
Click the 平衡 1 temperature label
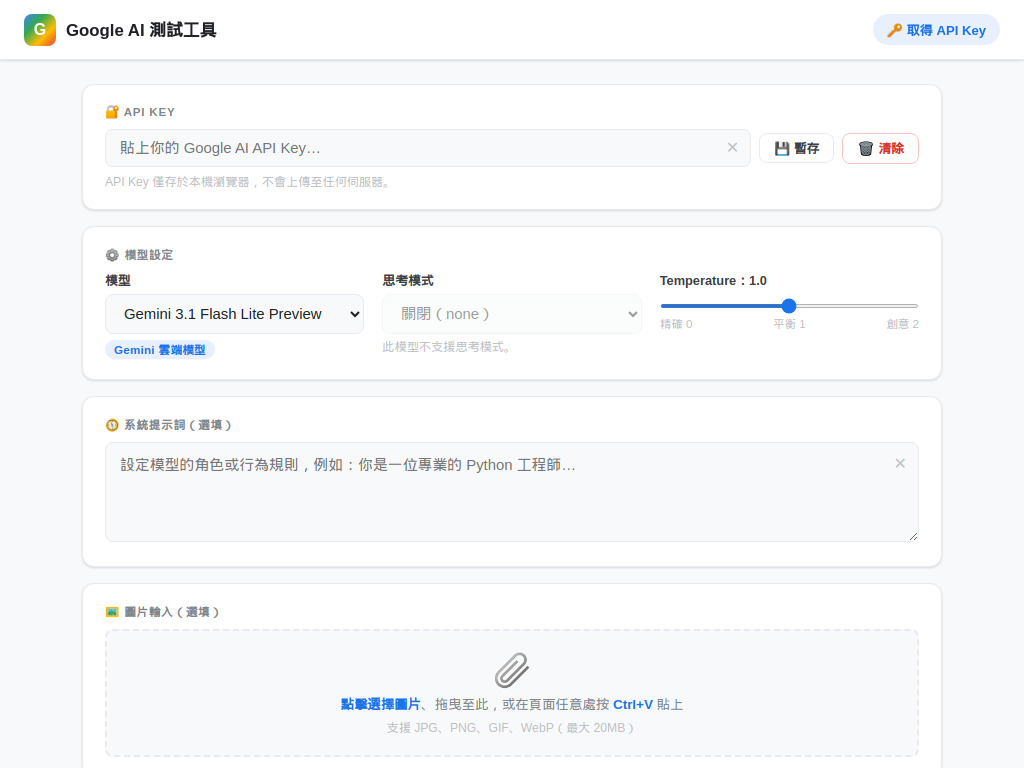[789, 324]
